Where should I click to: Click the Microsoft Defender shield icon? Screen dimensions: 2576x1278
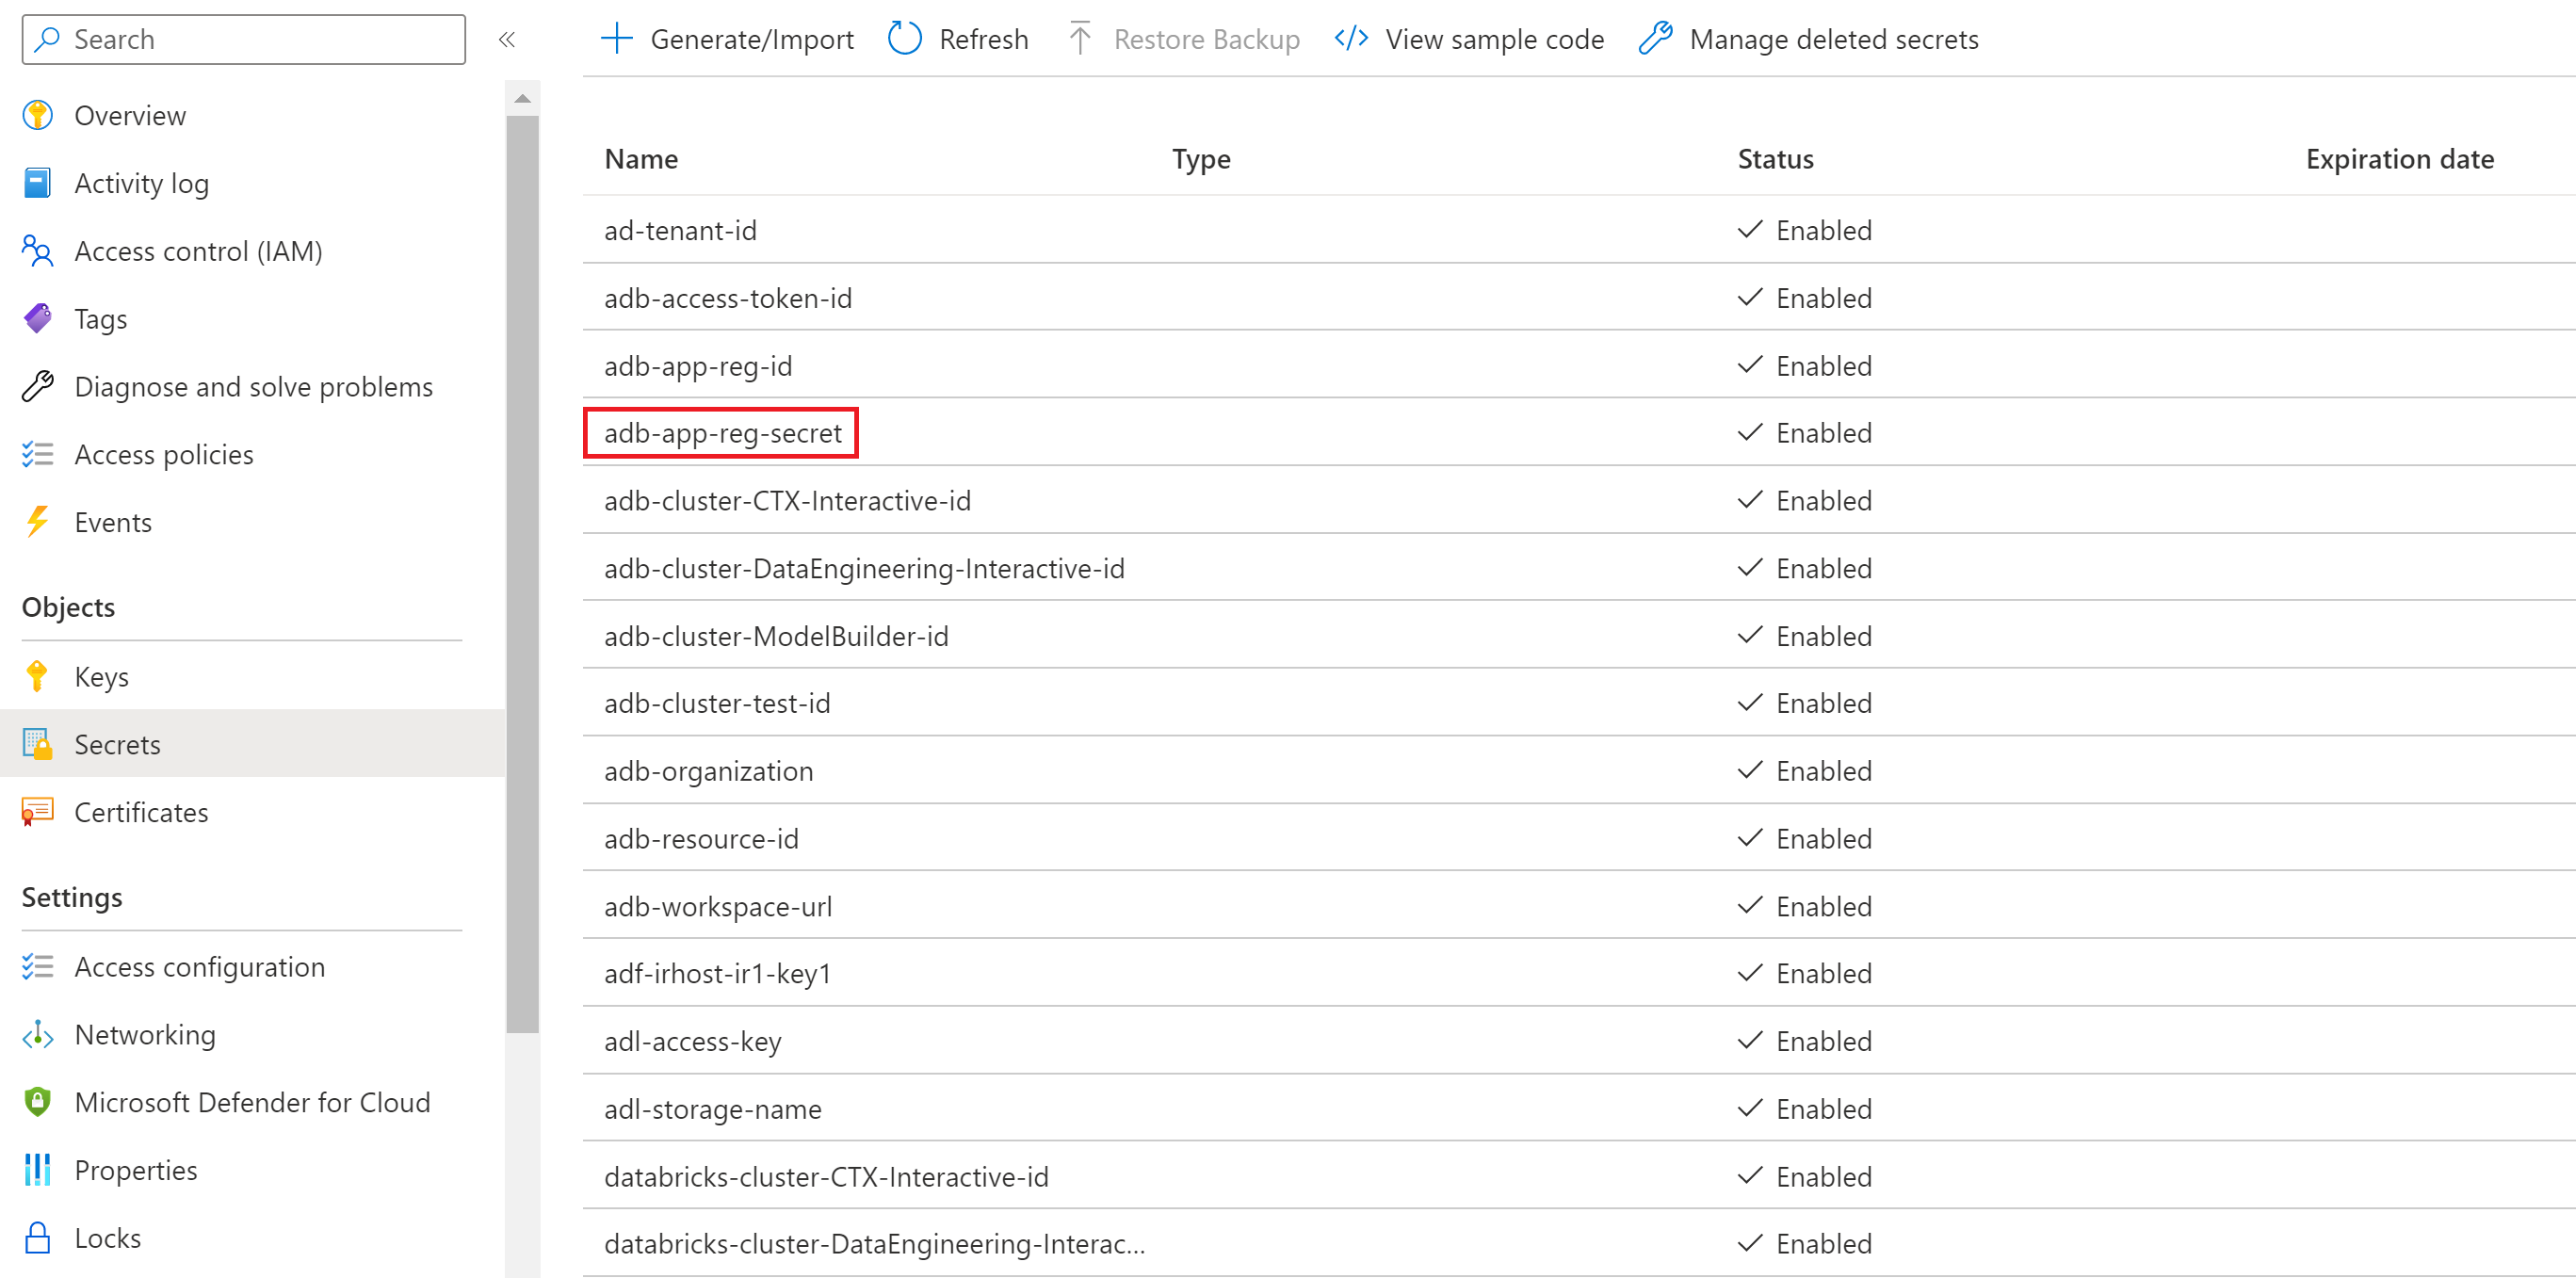tap(38, 1102)
